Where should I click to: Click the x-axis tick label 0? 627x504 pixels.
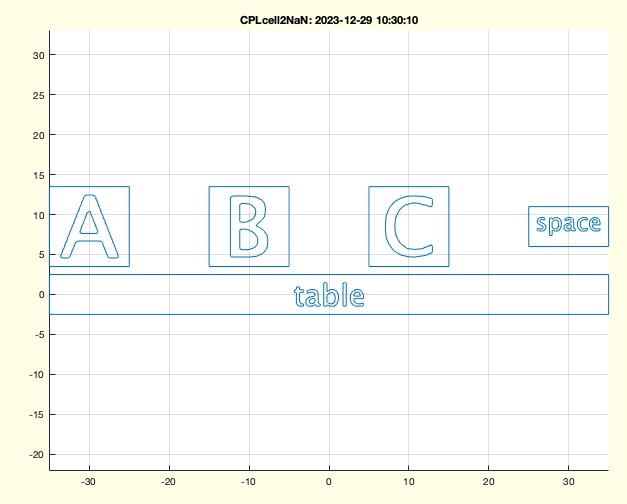coord(329,481)
